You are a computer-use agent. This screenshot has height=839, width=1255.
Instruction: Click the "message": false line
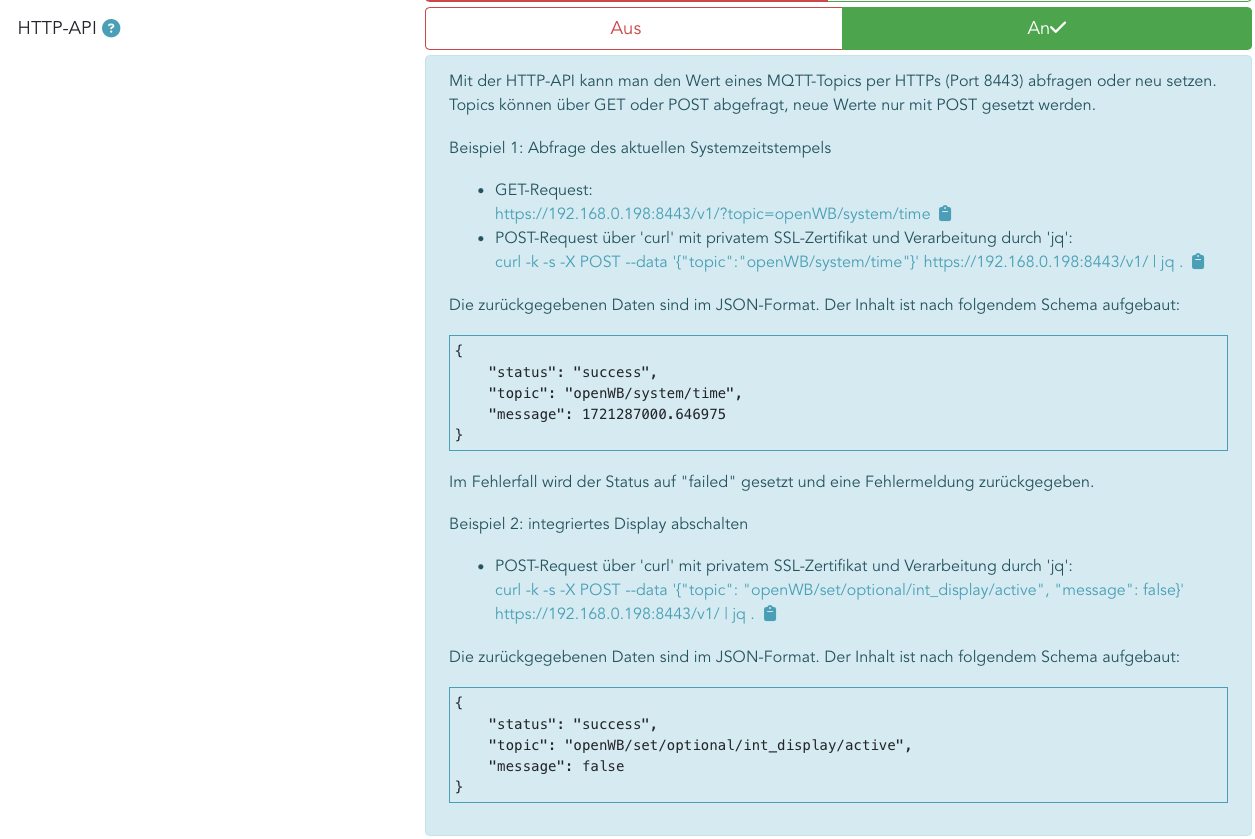pos(555,766)
